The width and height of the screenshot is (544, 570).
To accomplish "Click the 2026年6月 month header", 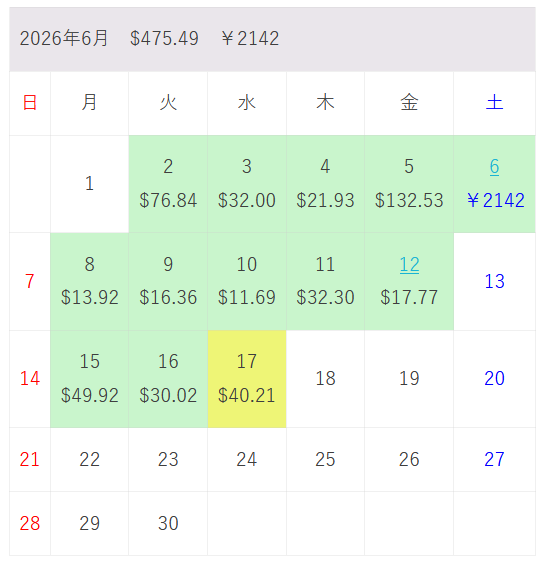I will point(64,38).
